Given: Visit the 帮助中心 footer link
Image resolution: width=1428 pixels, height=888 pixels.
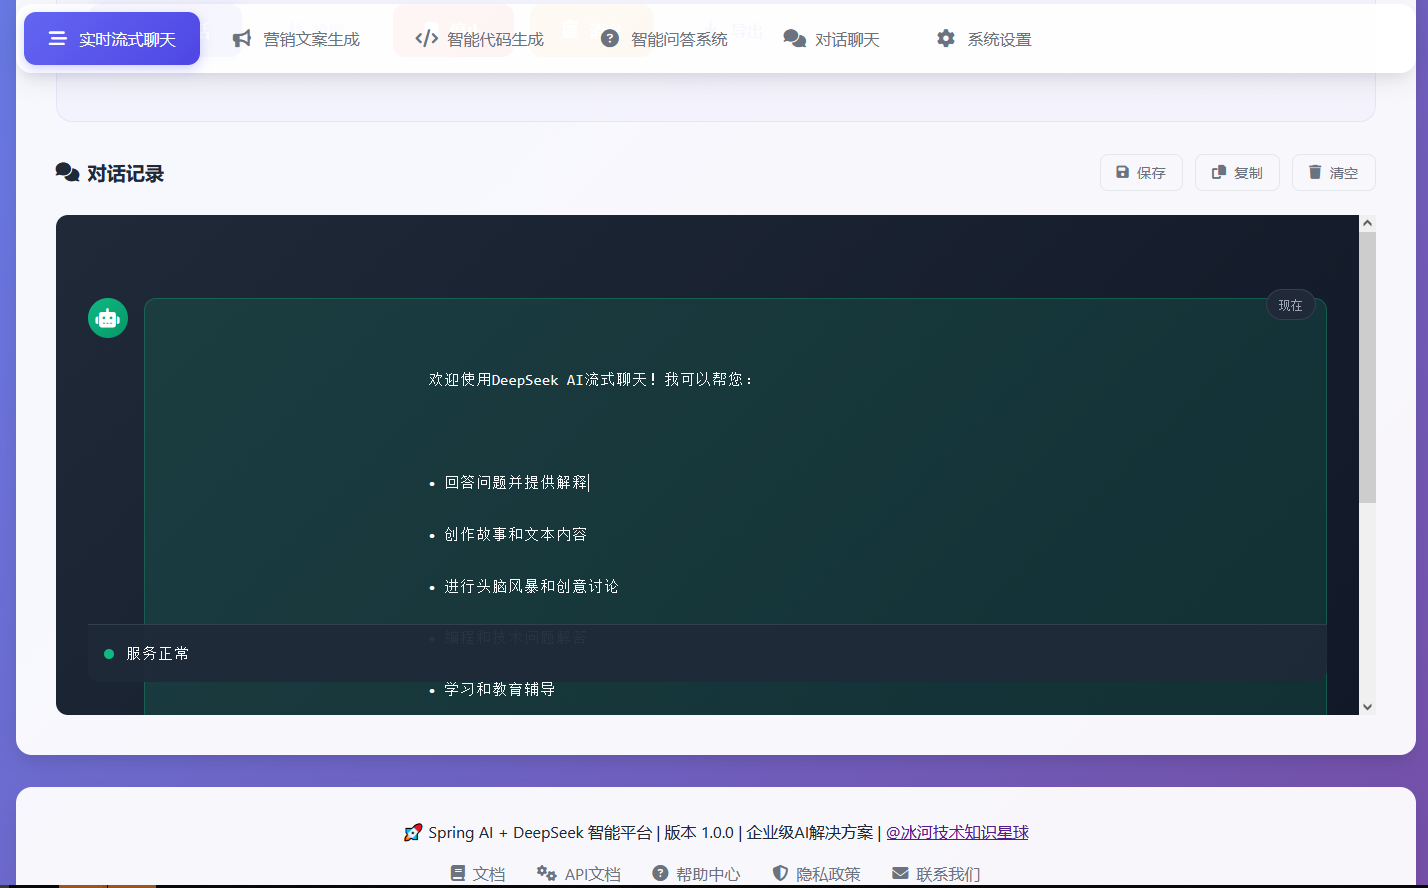Looking at the screenshot, I should pyautogui.click(x=696, y=874).
